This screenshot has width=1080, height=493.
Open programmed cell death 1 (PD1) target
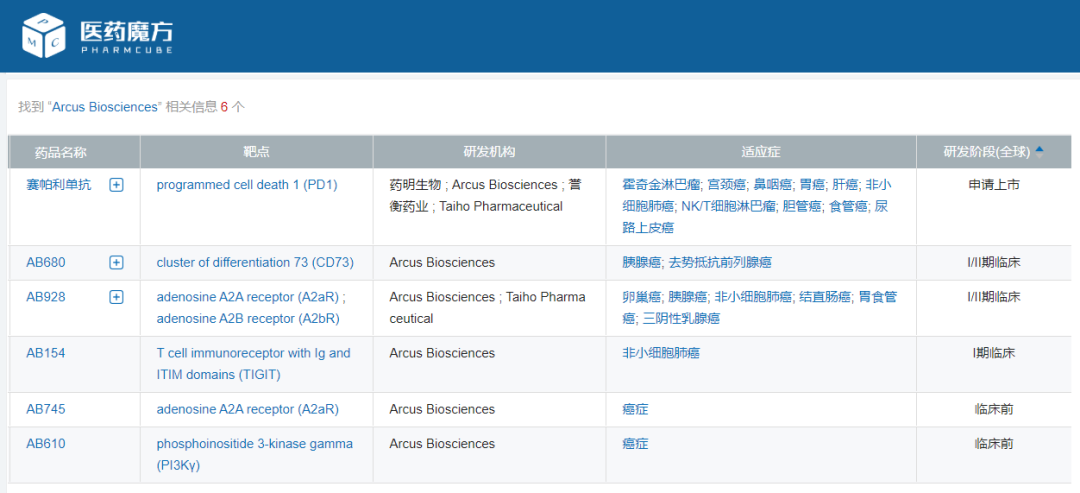point(247,185)
